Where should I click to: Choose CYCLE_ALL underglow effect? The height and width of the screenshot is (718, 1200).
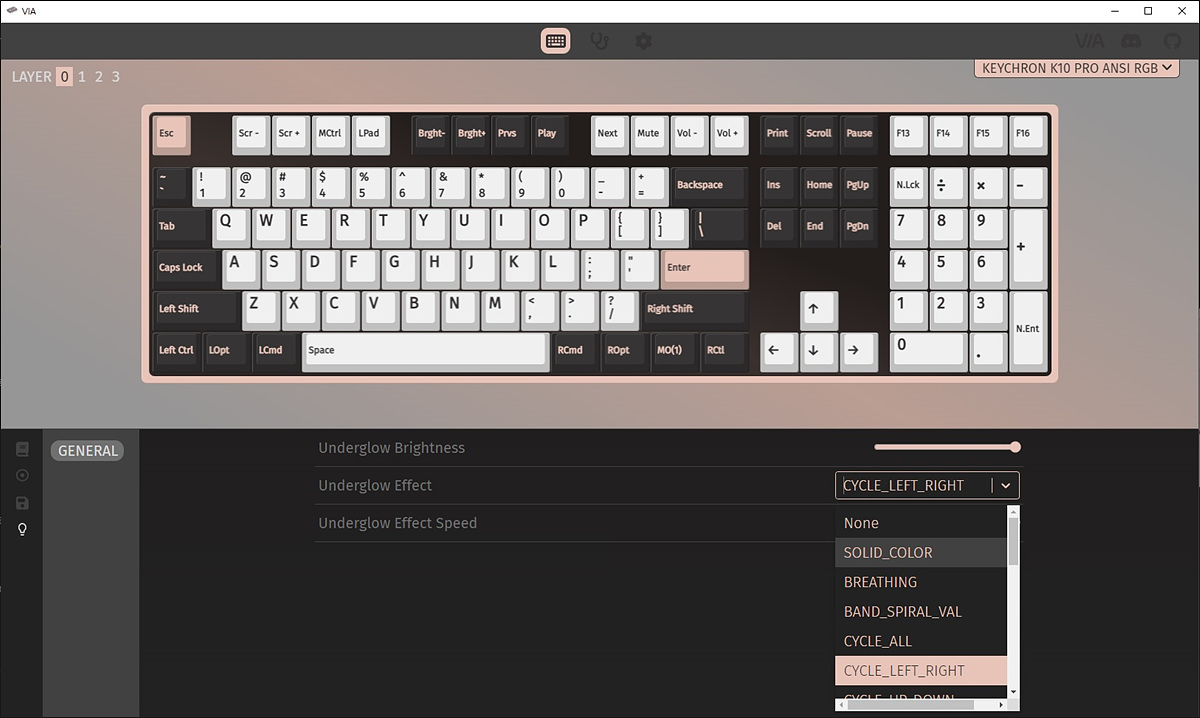coord(920,641)
